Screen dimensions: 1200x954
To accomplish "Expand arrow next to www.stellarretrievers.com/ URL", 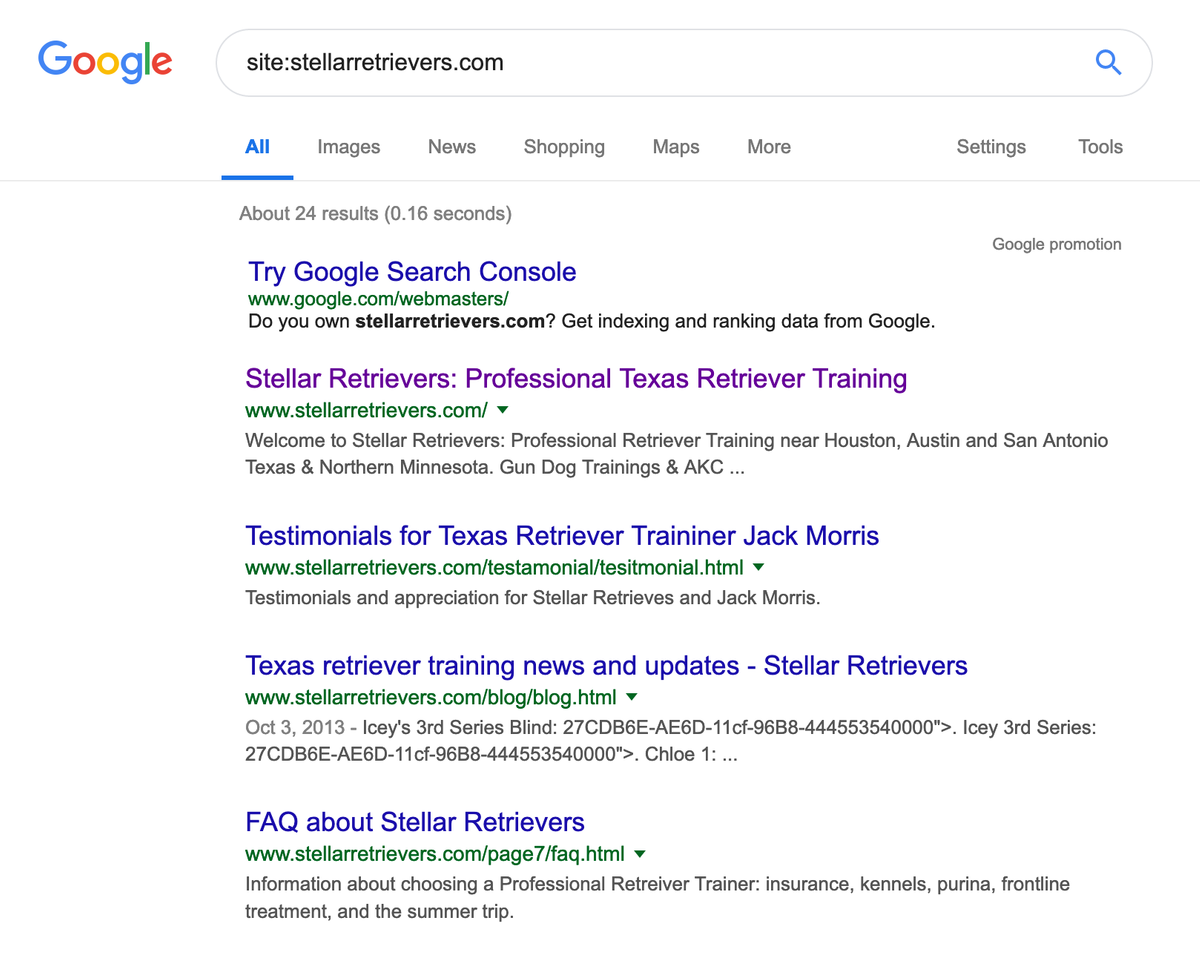I will (x=503, y=410).
